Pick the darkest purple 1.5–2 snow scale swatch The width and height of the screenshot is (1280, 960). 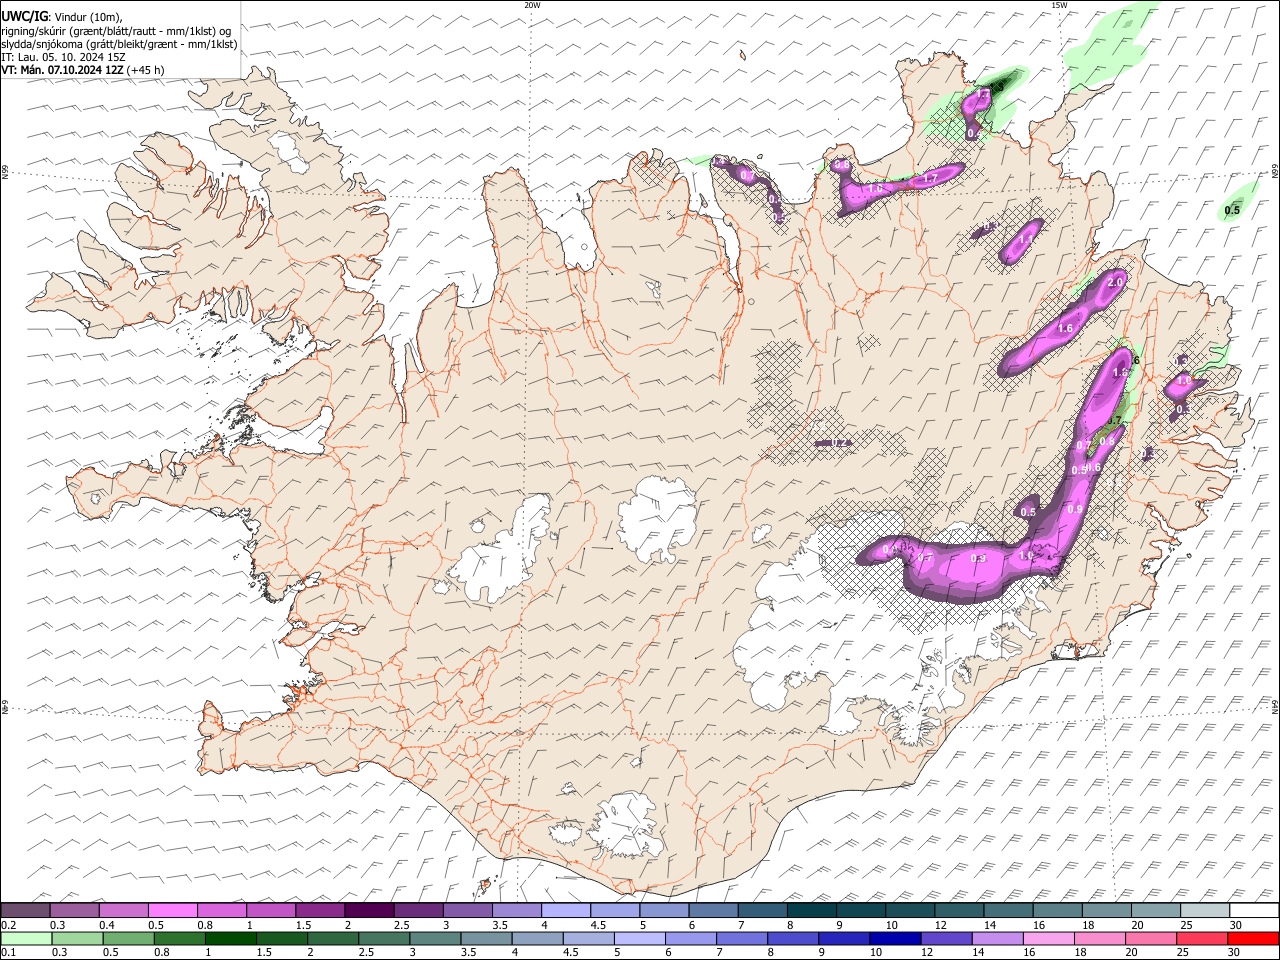(x=368, y=911)
